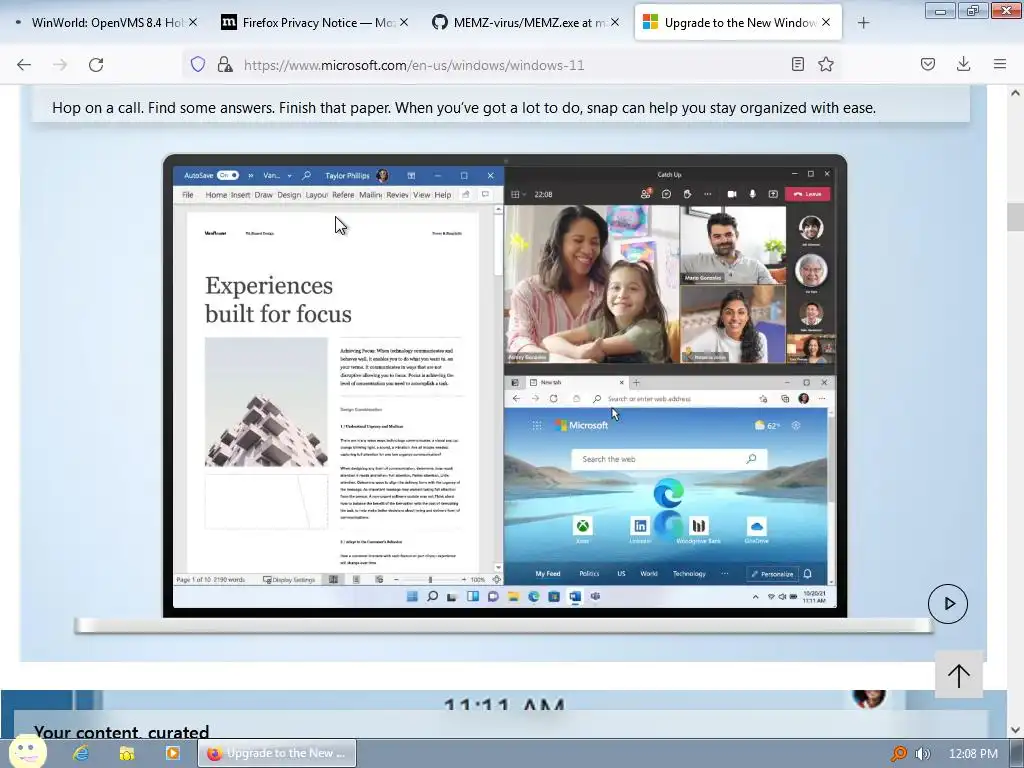Show site security info via padlock icon
Image resolution: width=1024 pixels, height=768 pixels.
(x=225, y=64)
